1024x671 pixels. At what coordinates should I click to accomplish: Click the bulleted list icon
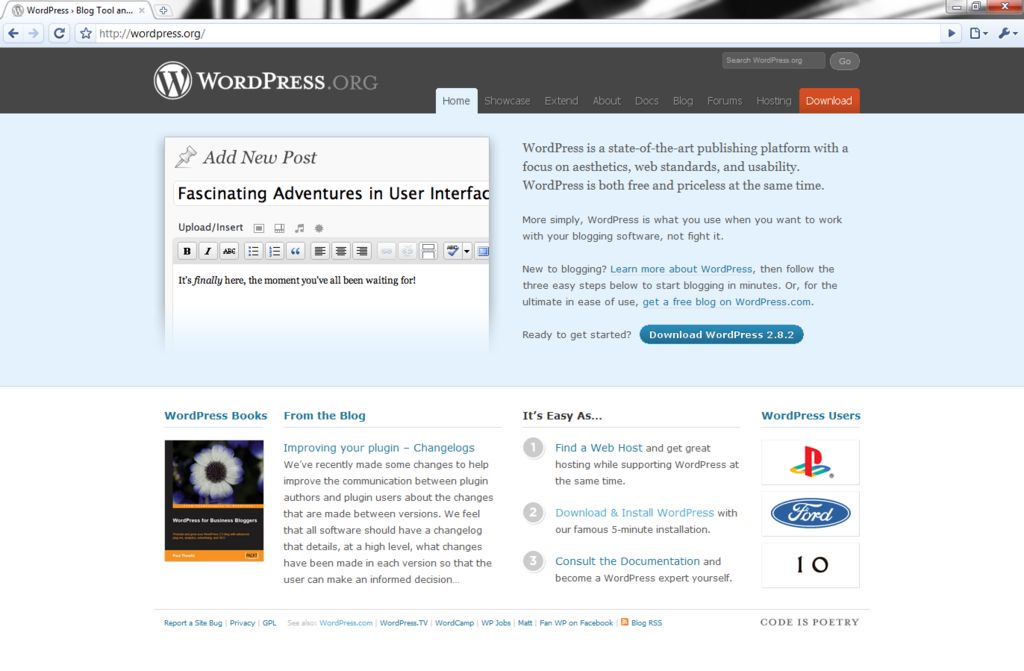tap(253, 251)
